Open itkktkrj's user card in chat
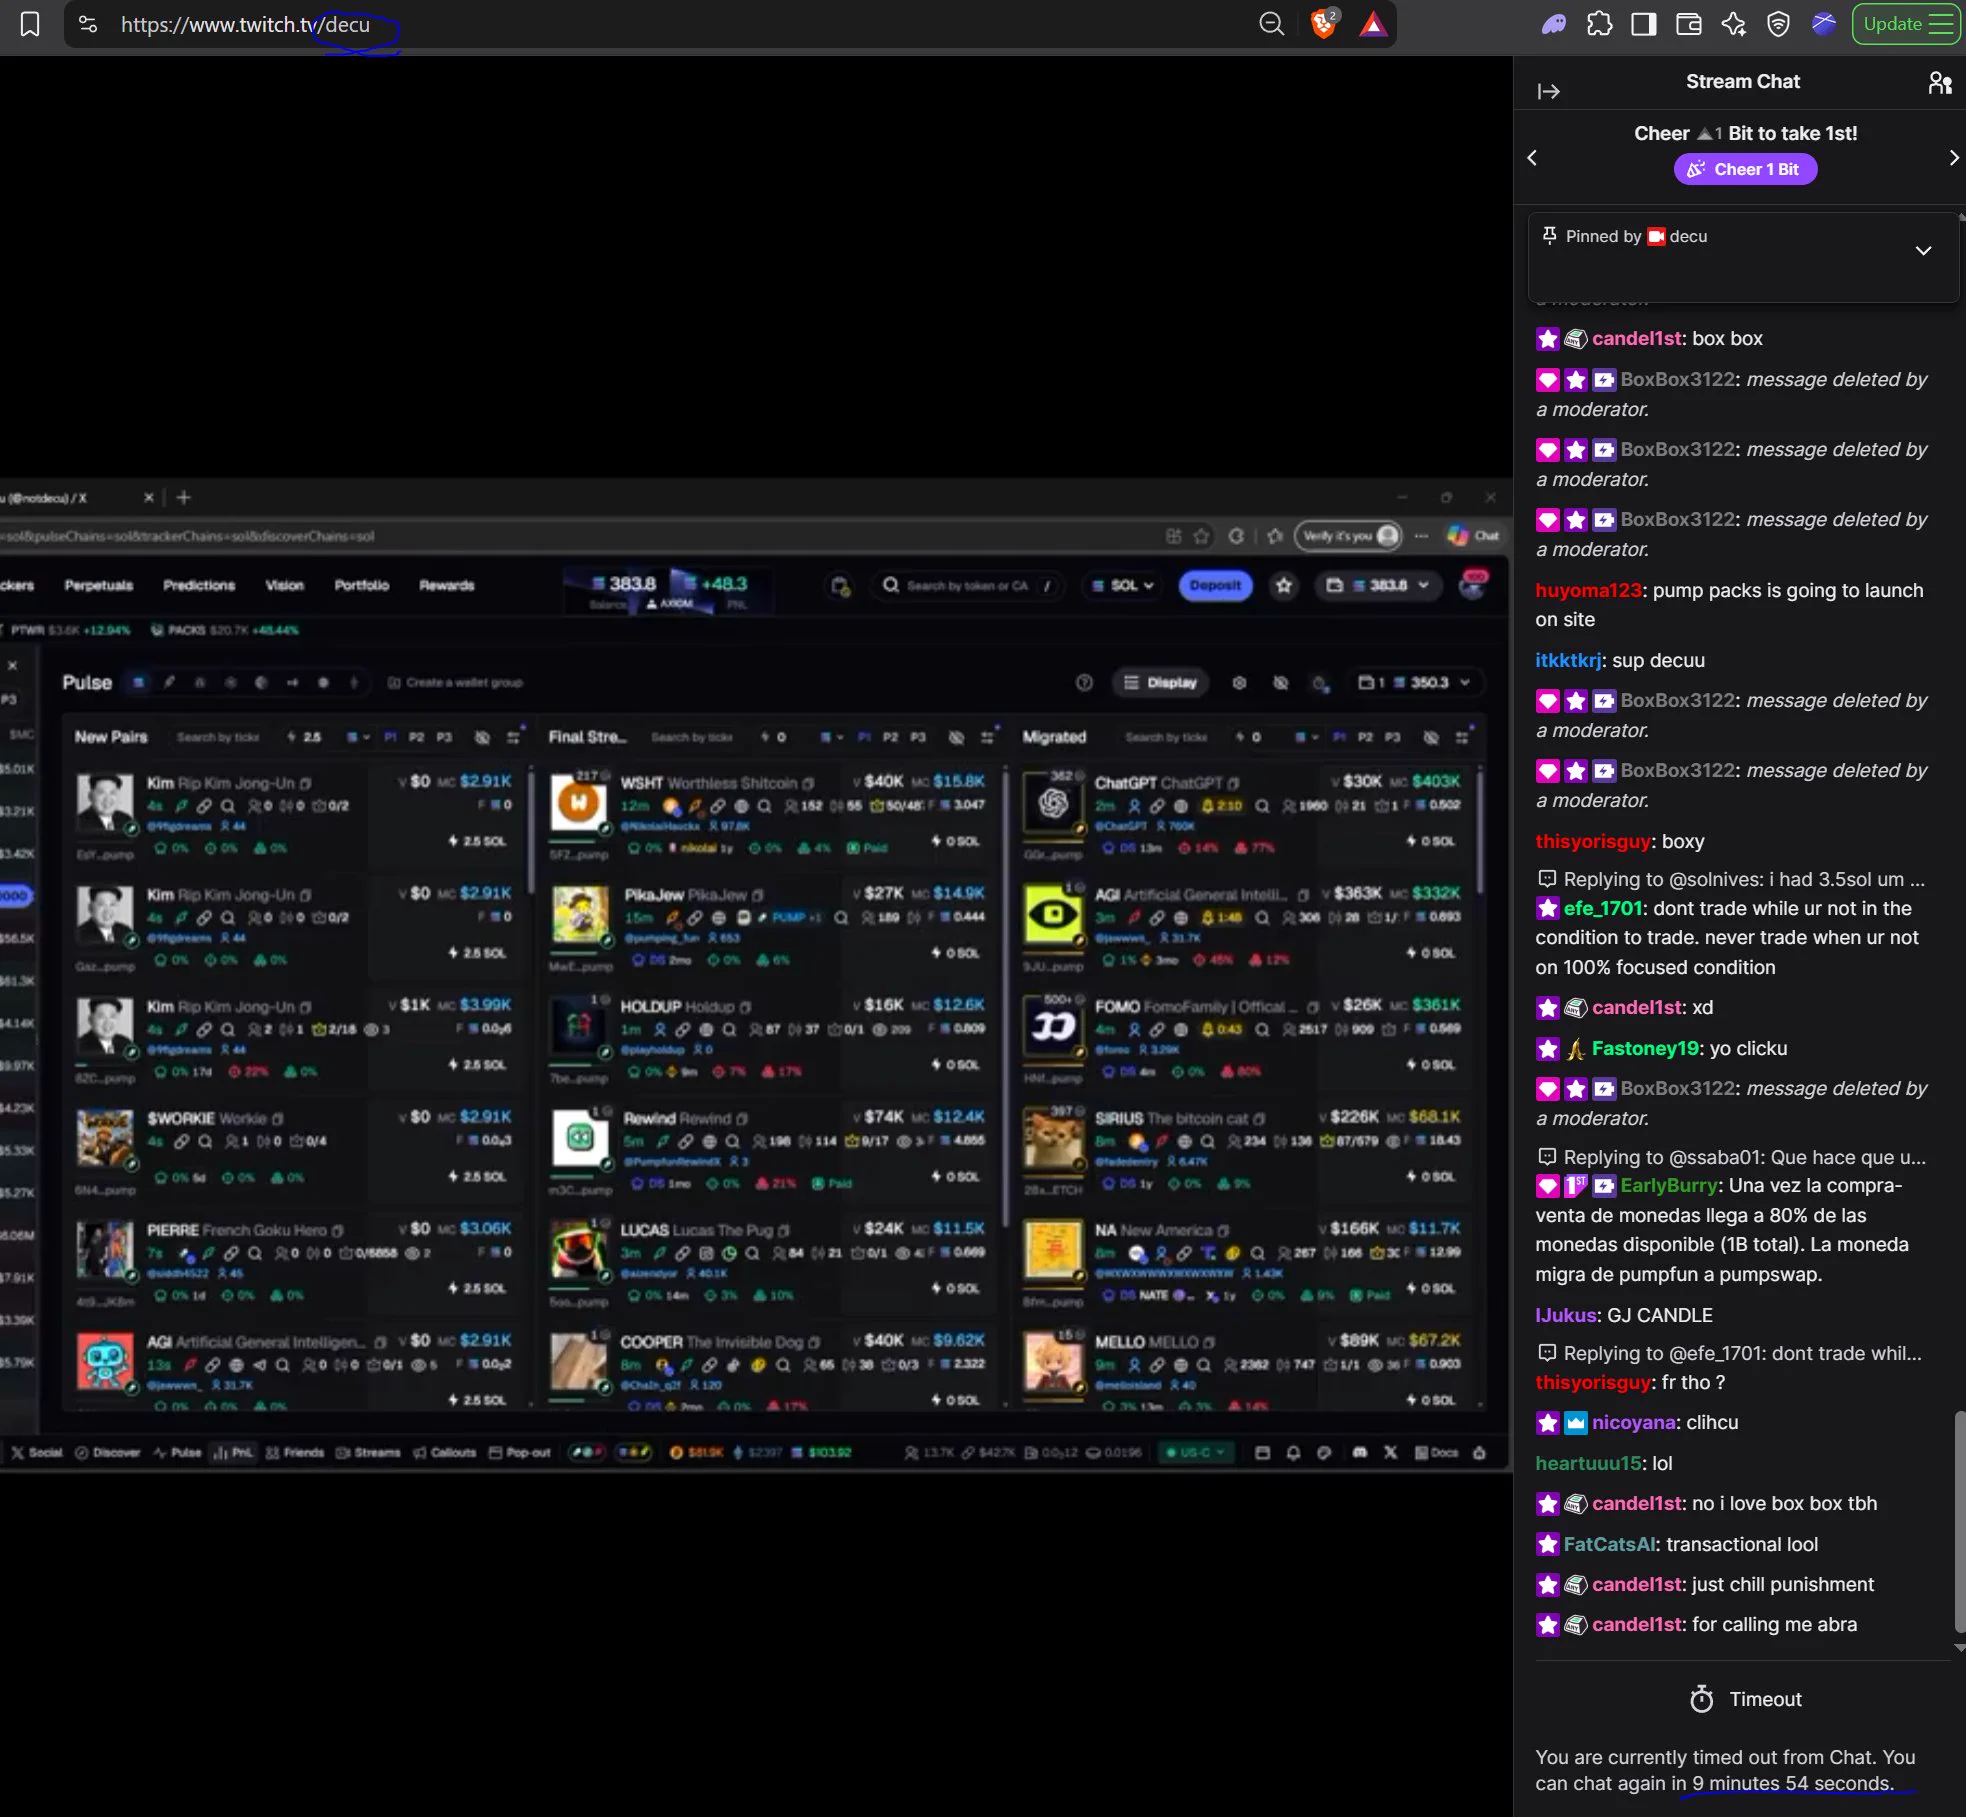Image resolution: width=1966 pixels, height=1817 pixels. pyautogui.click(x=1568, y=660)
